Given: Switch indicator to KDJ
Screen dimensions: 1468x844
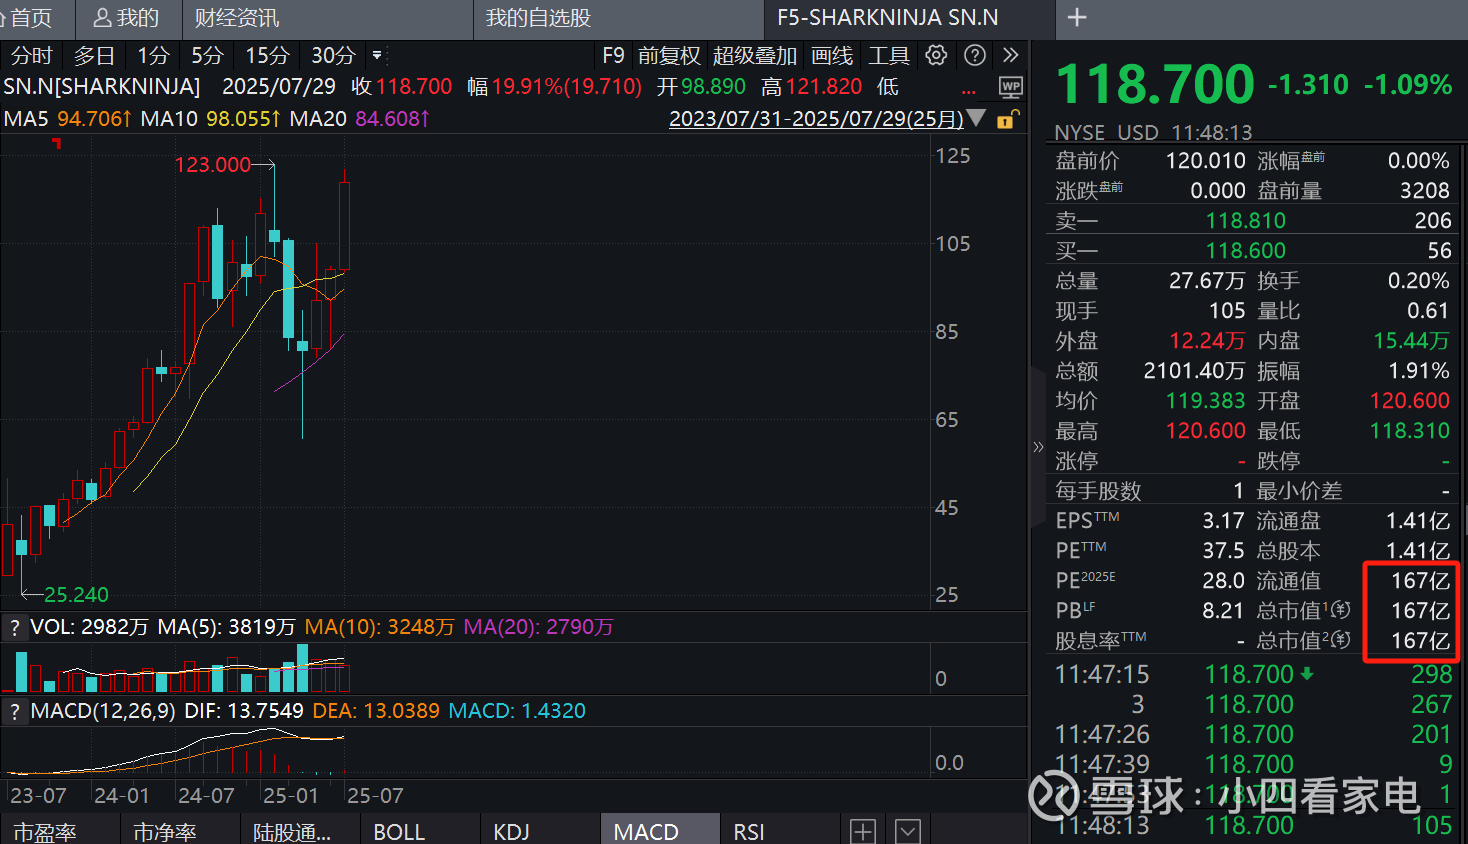Looking at the screenshot, I should coord(511,832).
